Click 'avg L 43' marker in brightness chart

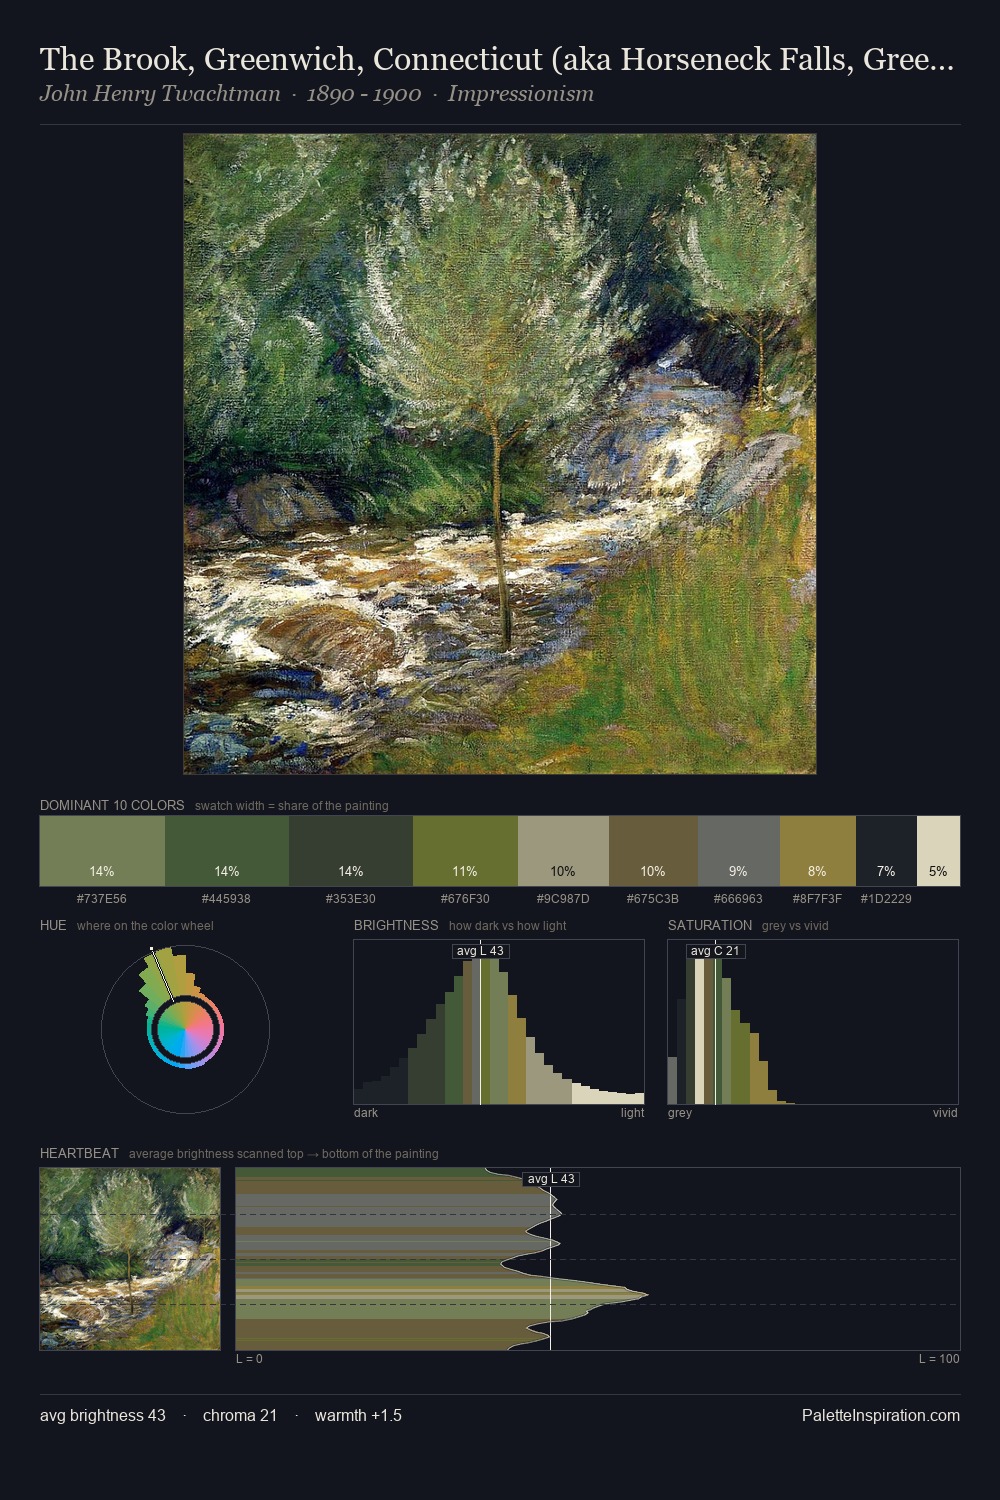pyautogui.click(x=480, y=951)
